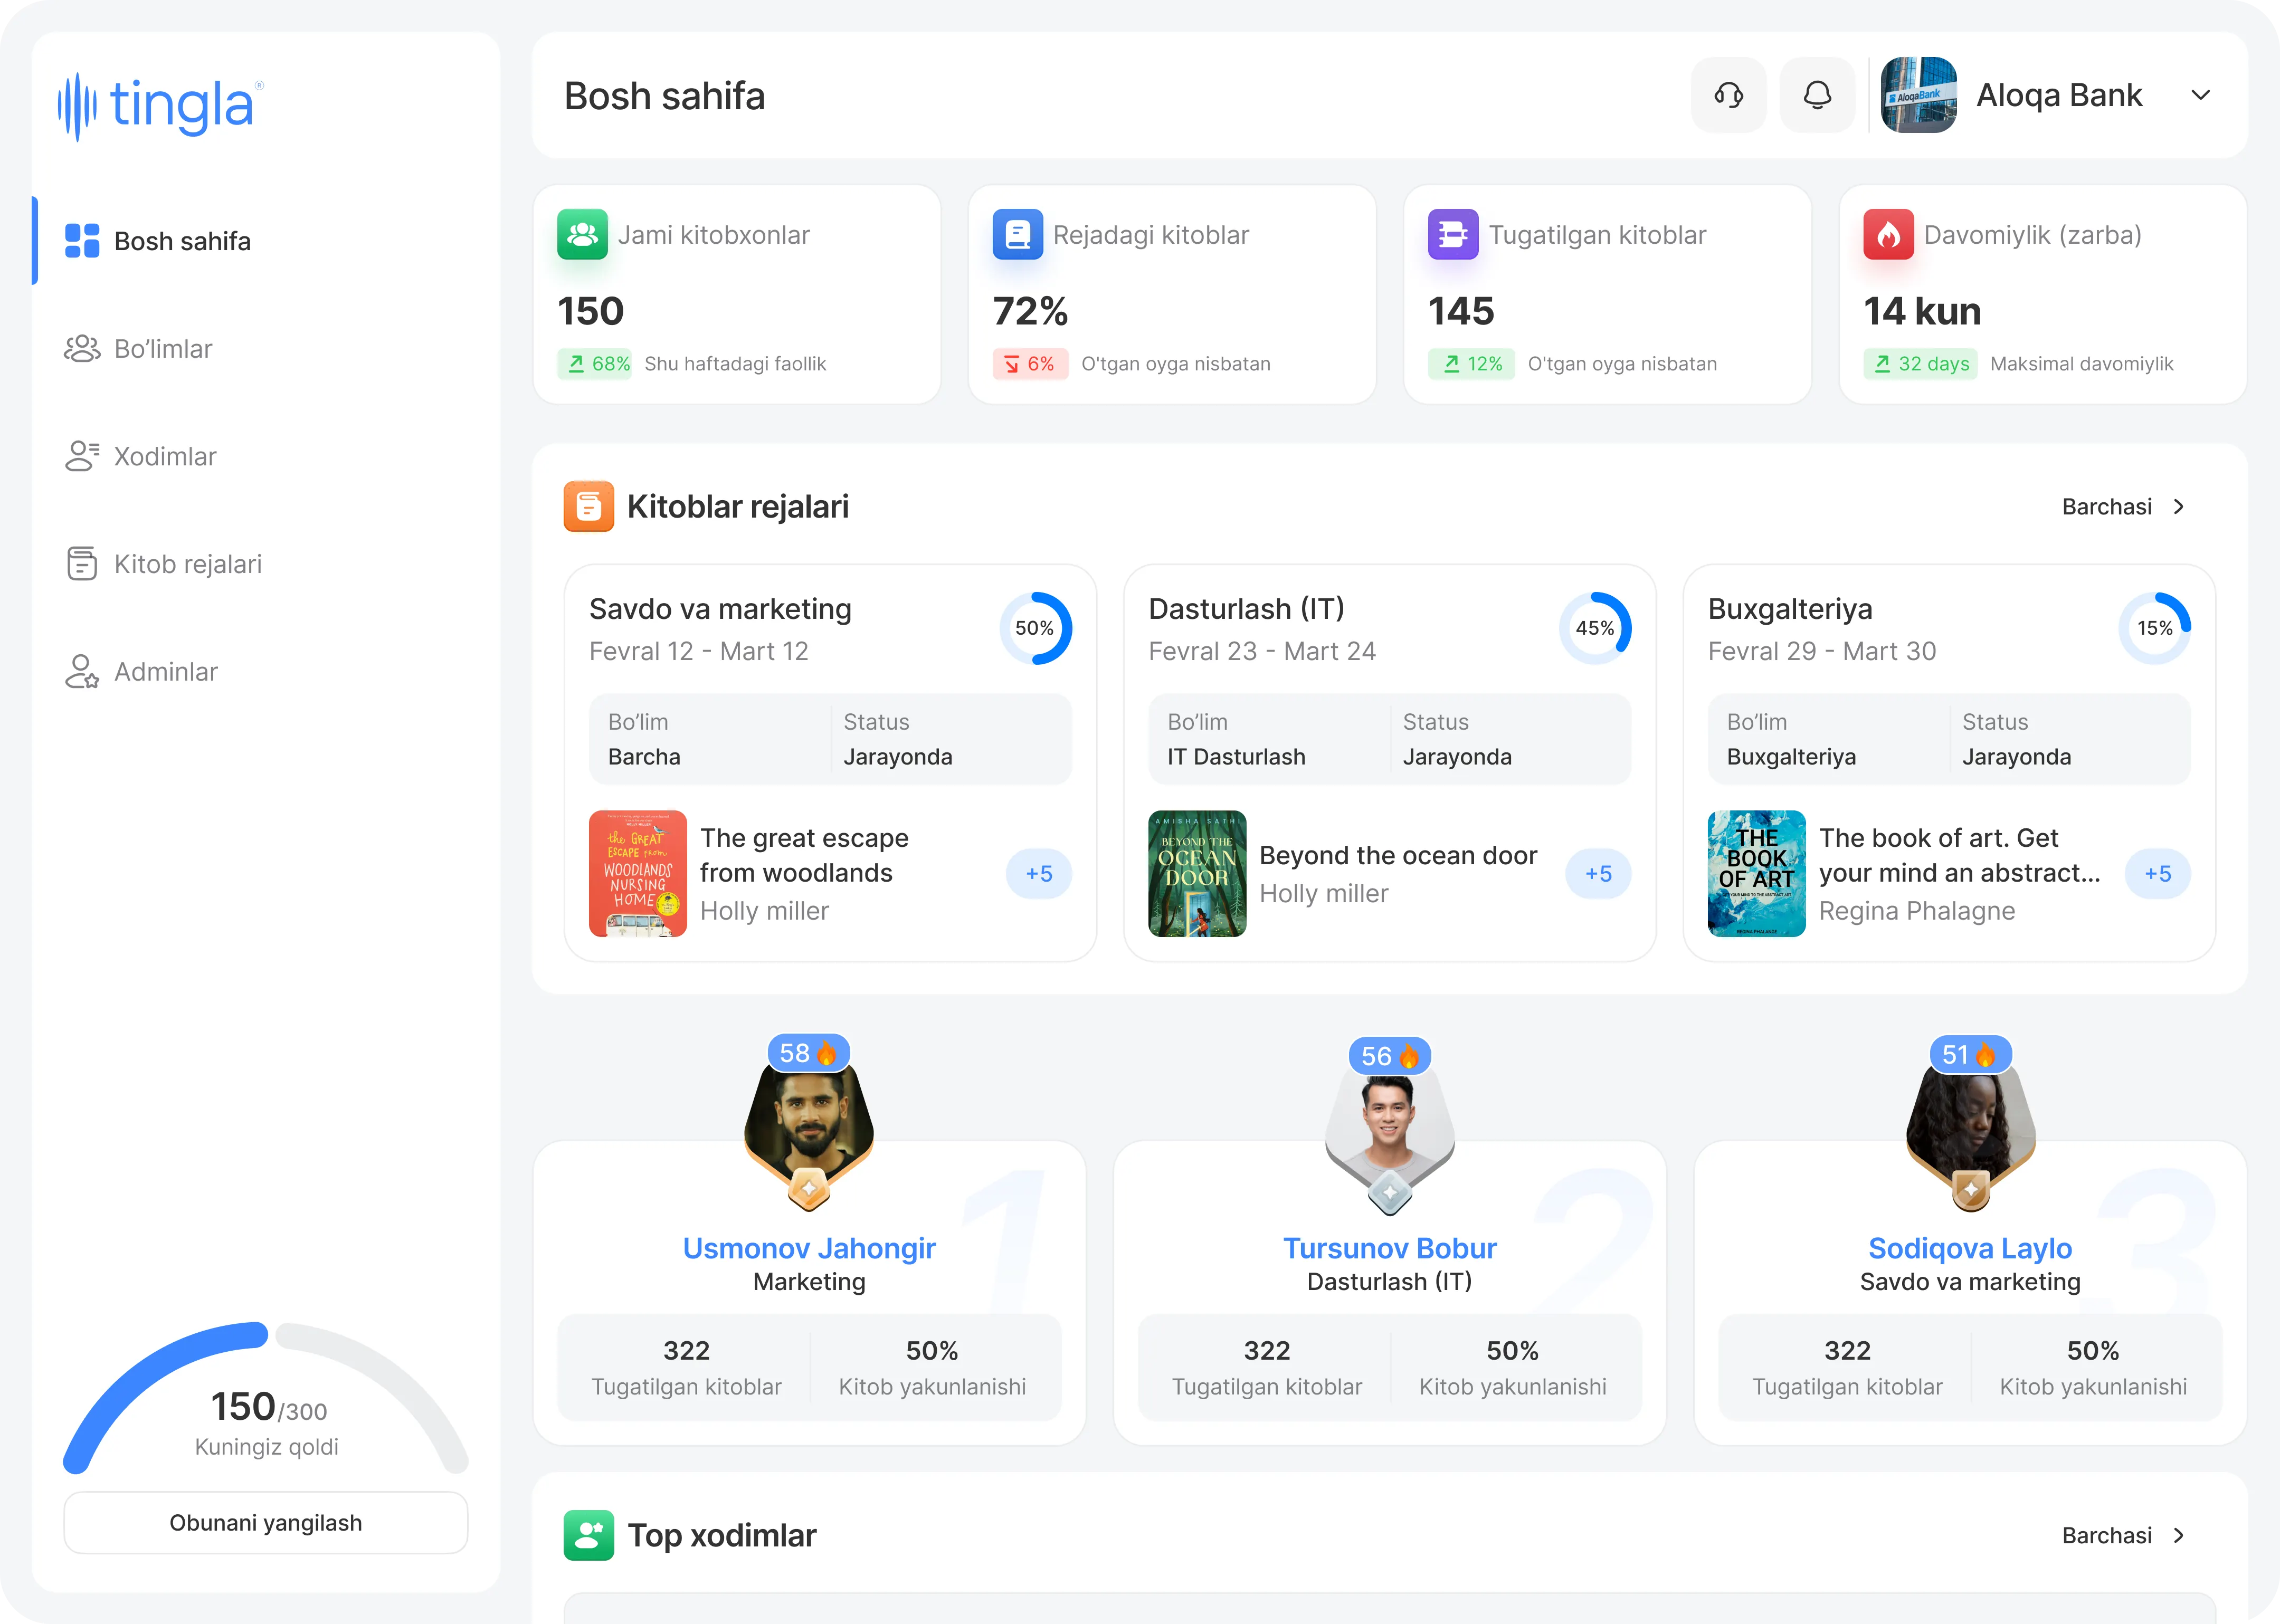Open Barchasi chevron for Kitoblar rejalari
Viewport: 2280px width, 1624px height.
[x=2179, y=507]
